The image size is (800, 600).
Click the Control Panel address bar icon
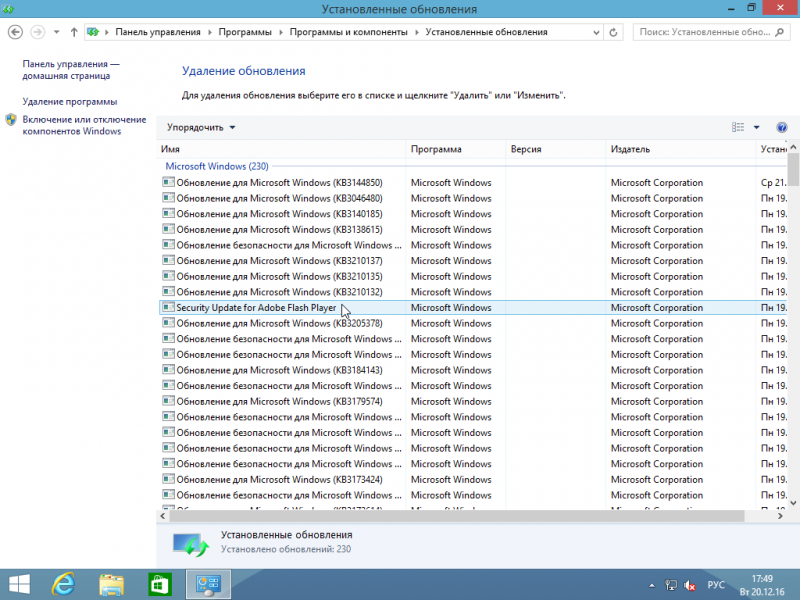point(93,32)
